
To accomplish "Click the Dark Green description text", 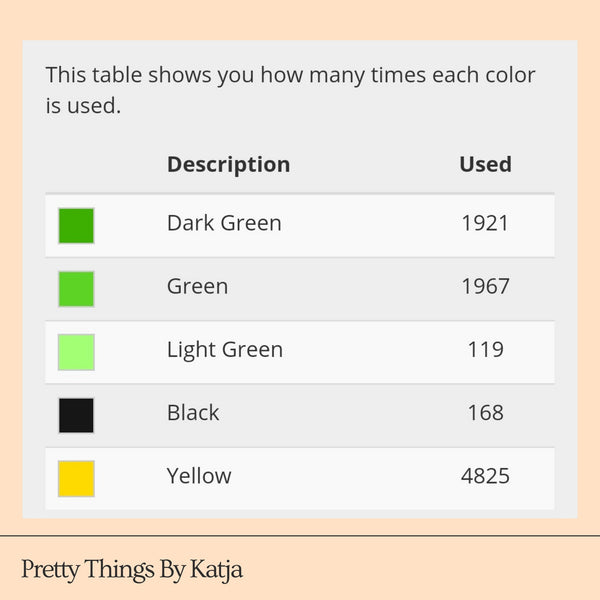I will click(224, 223).
